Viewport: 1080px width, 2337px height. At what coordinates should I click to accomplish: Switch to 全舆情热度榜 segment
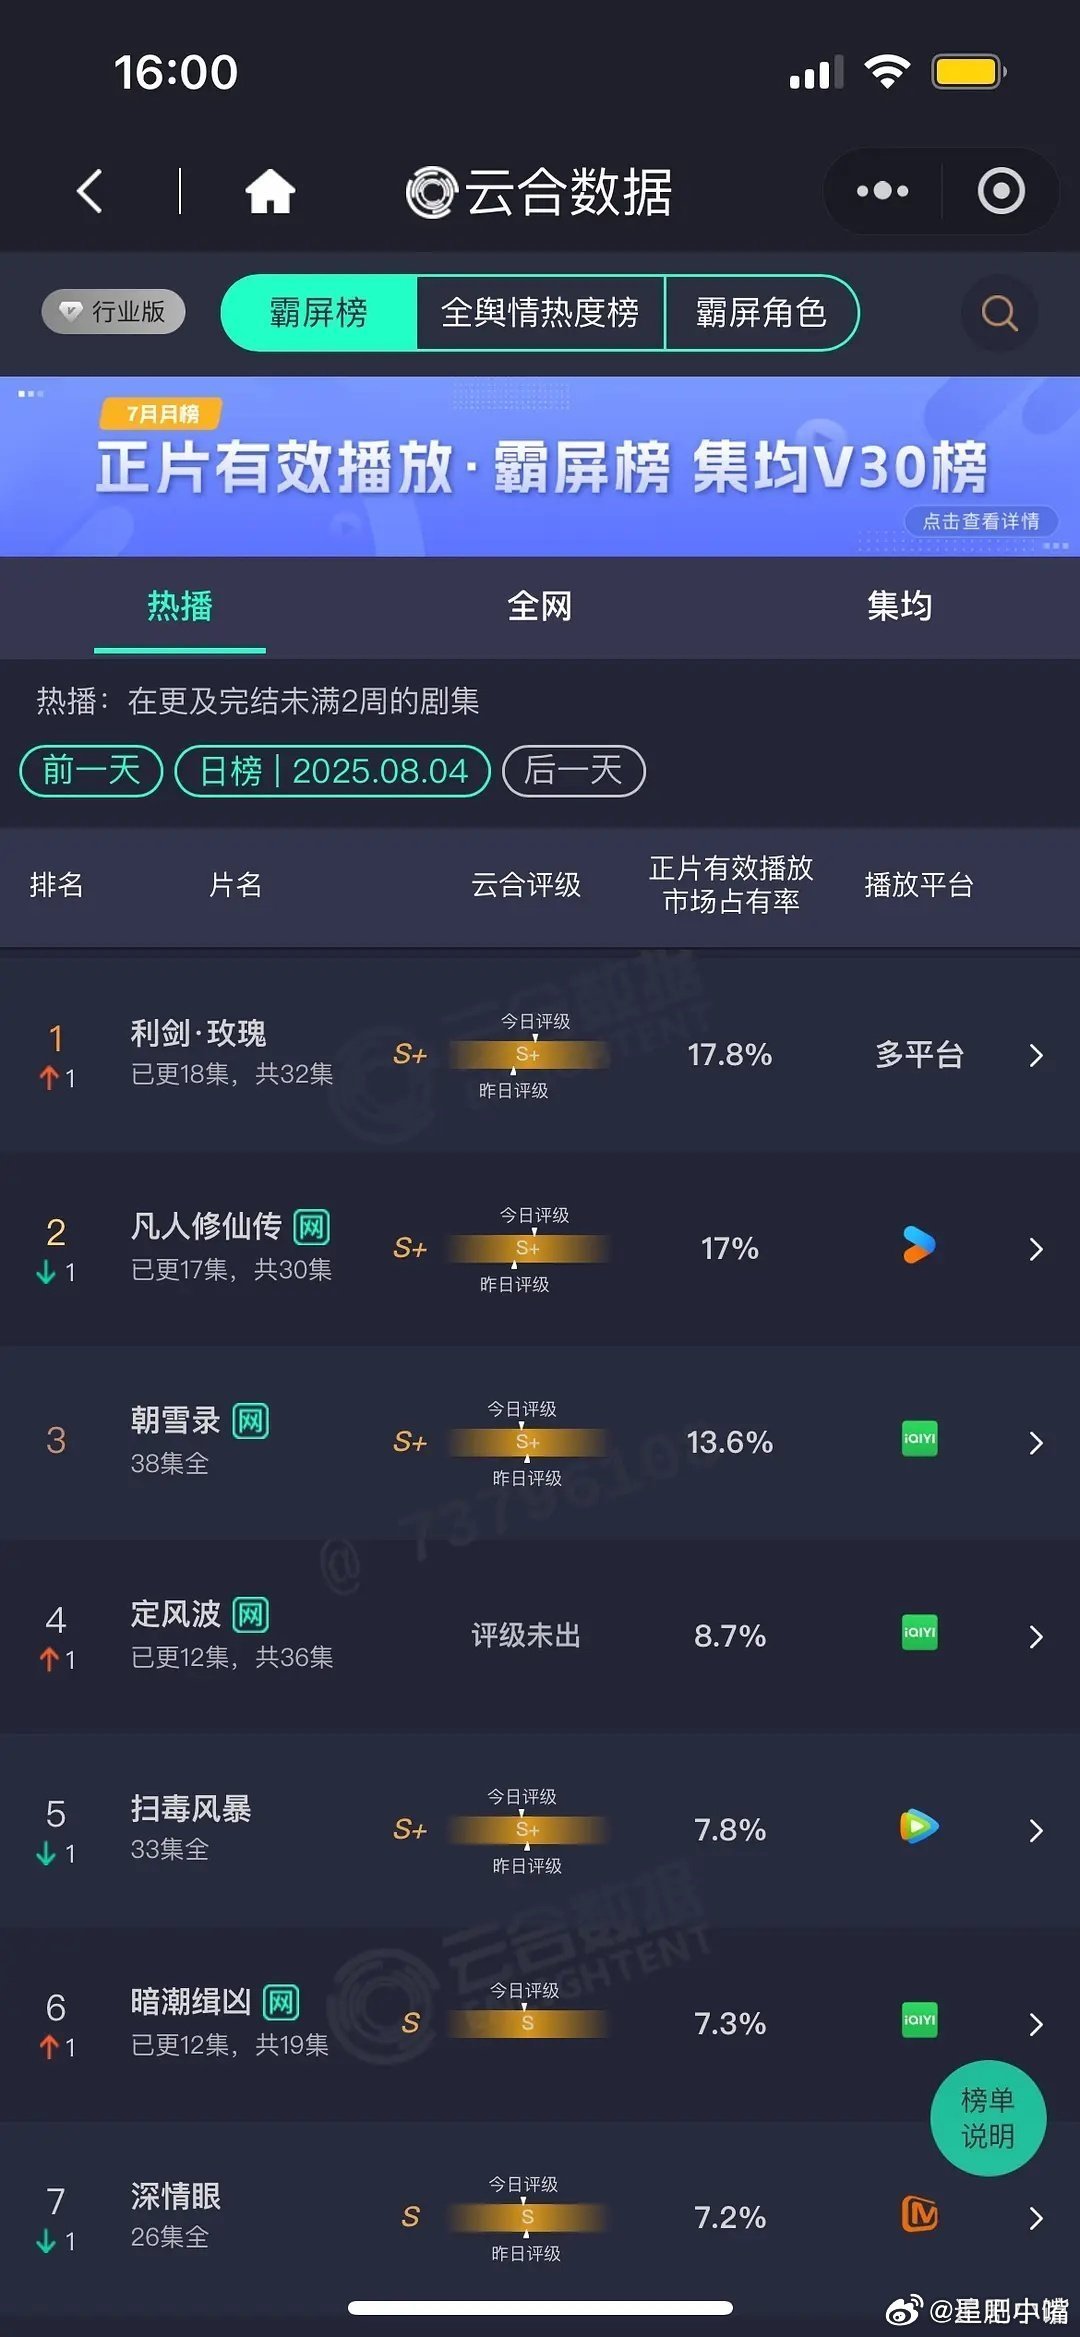pyautogui.click(x=540, y=313)
